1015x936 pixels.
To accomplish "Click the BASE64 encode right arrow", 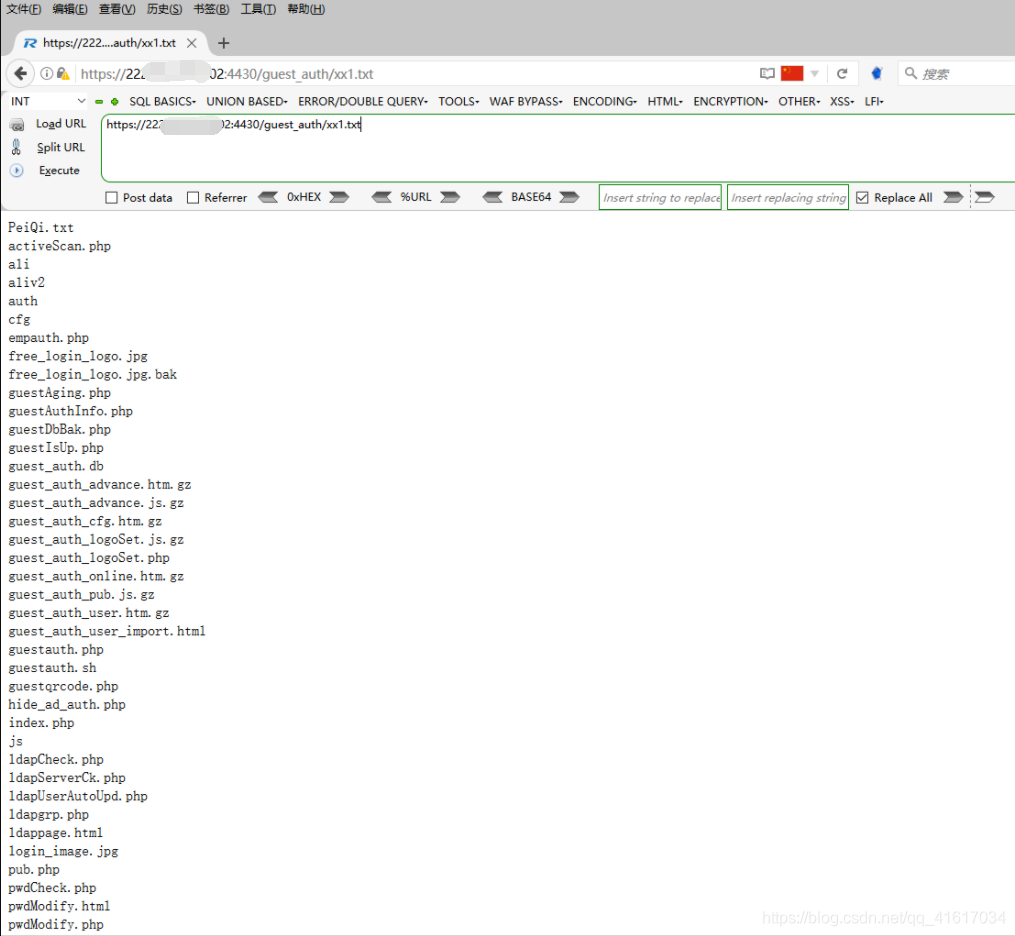I will tap(569, 198).
